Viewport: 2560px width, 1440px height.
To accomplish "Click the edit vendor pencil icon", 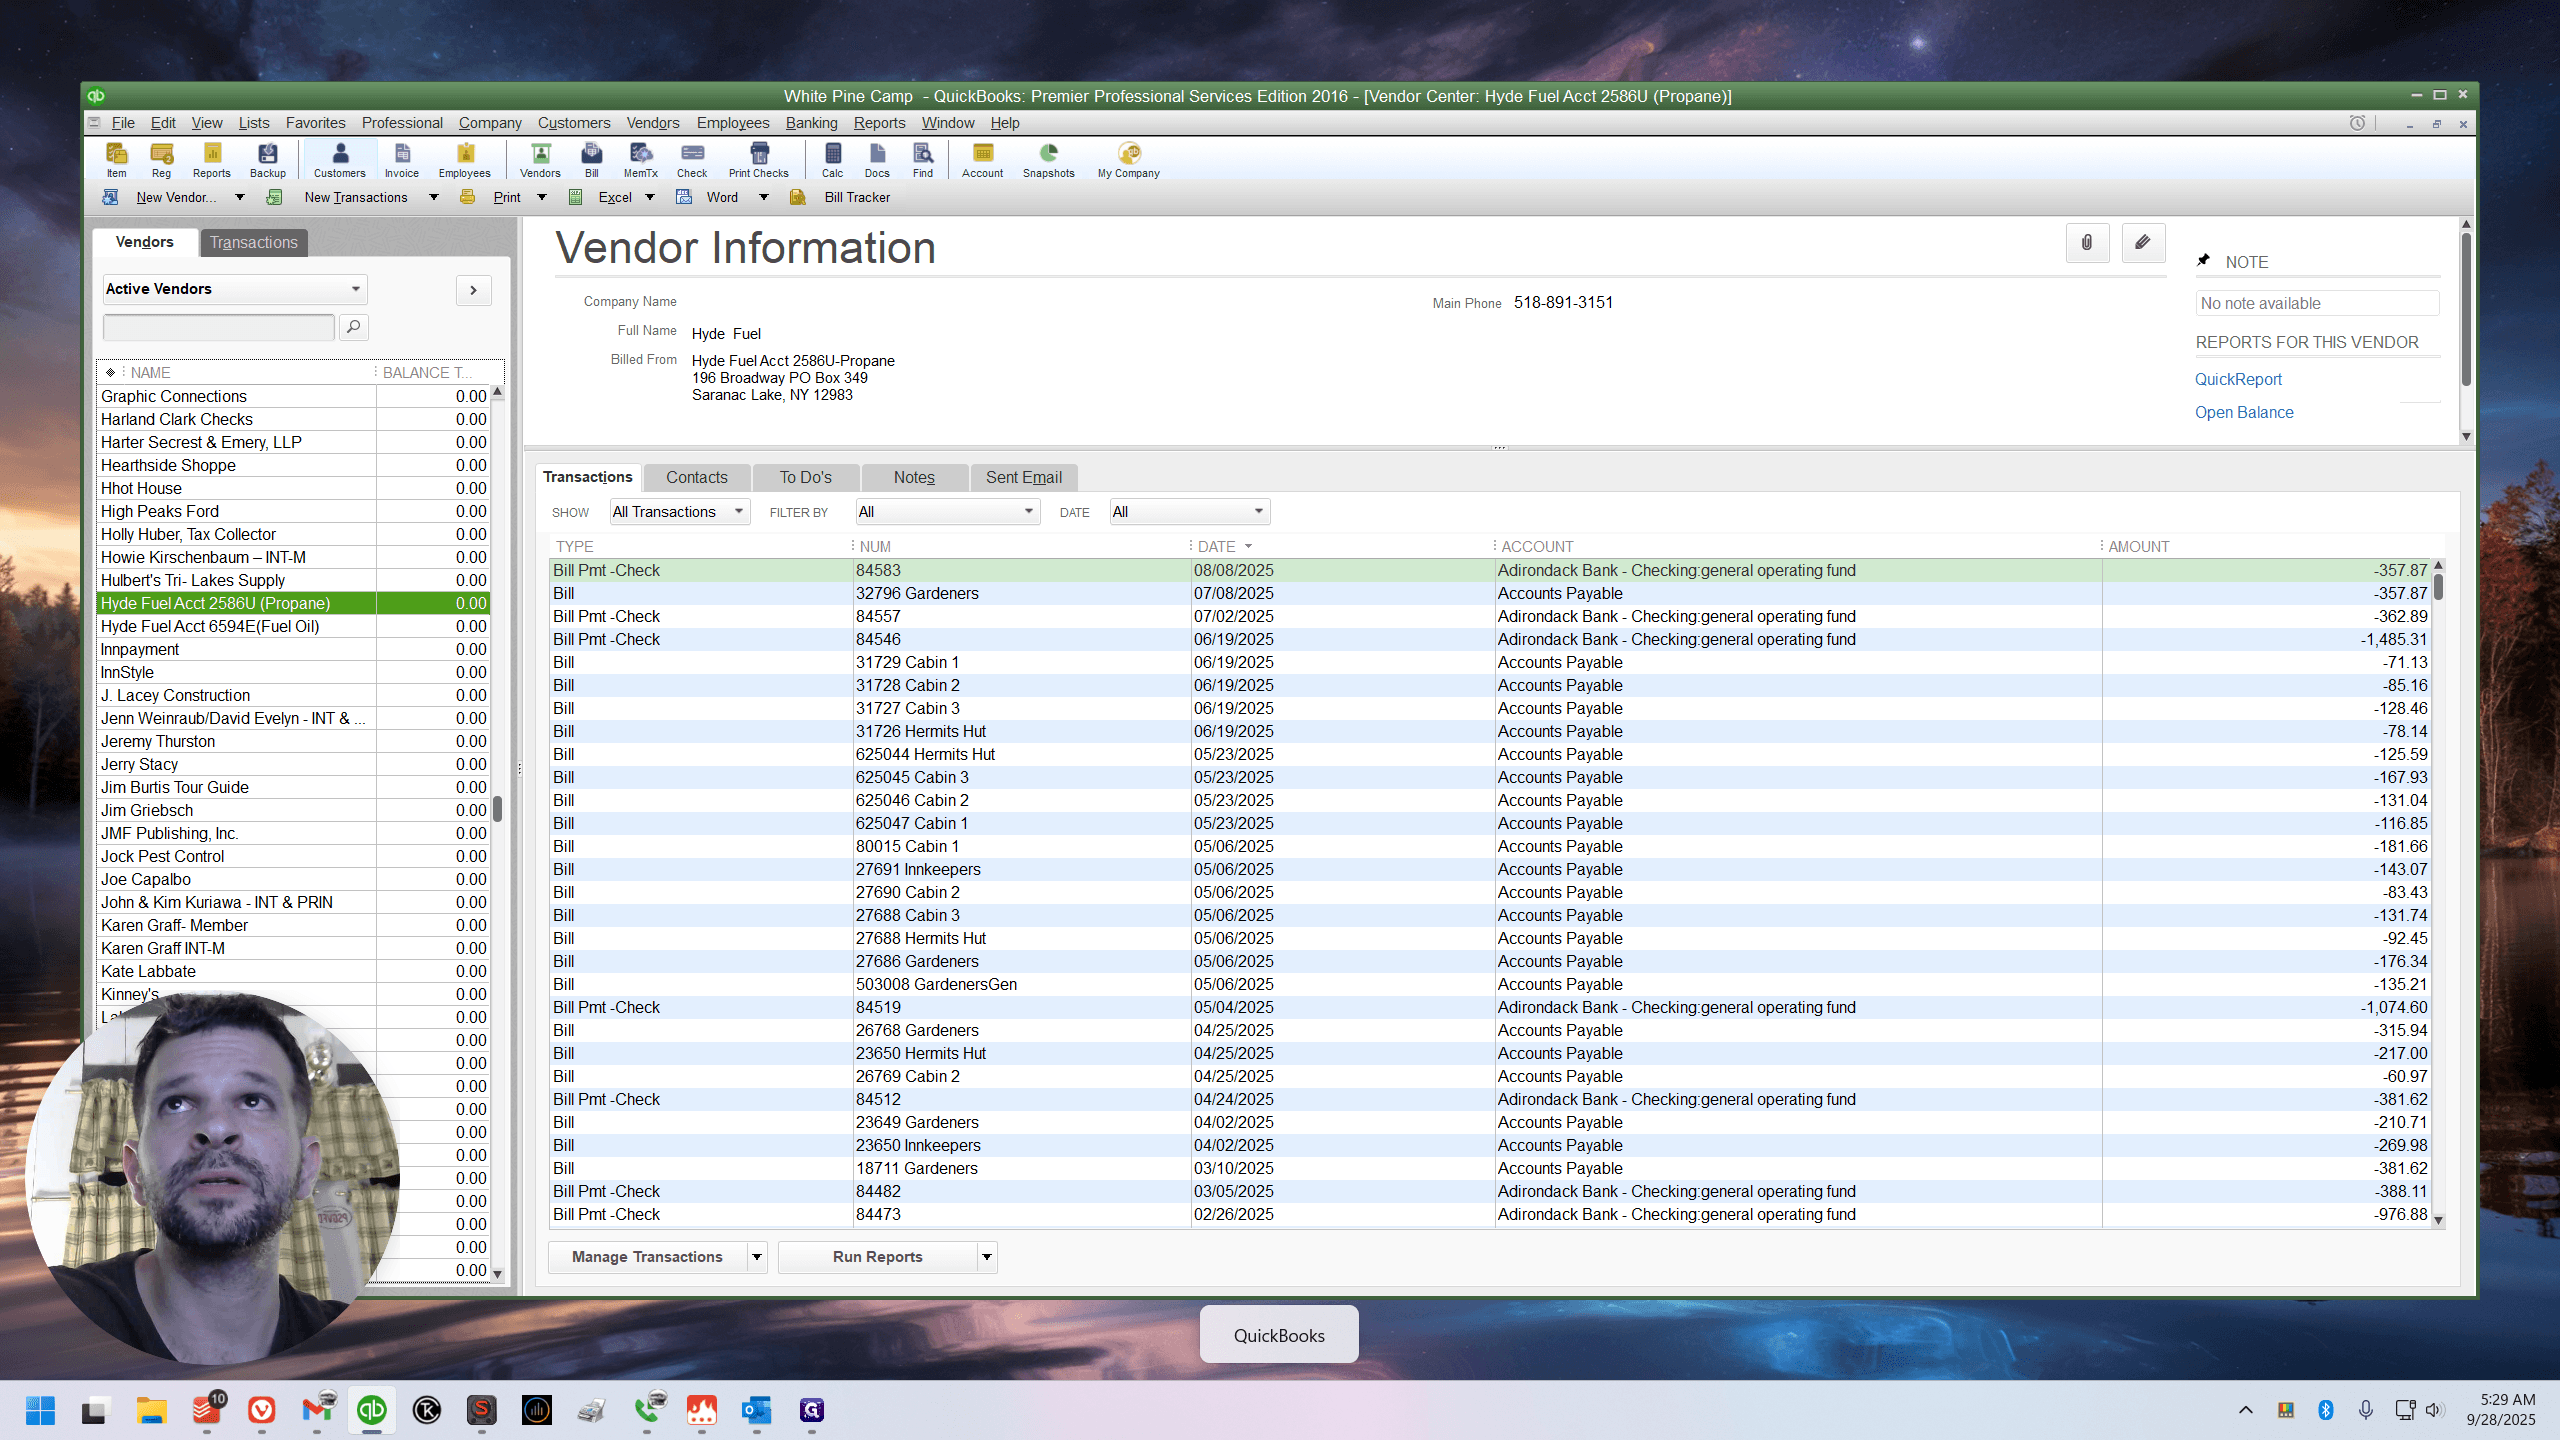I will (x=2143, y=243).
